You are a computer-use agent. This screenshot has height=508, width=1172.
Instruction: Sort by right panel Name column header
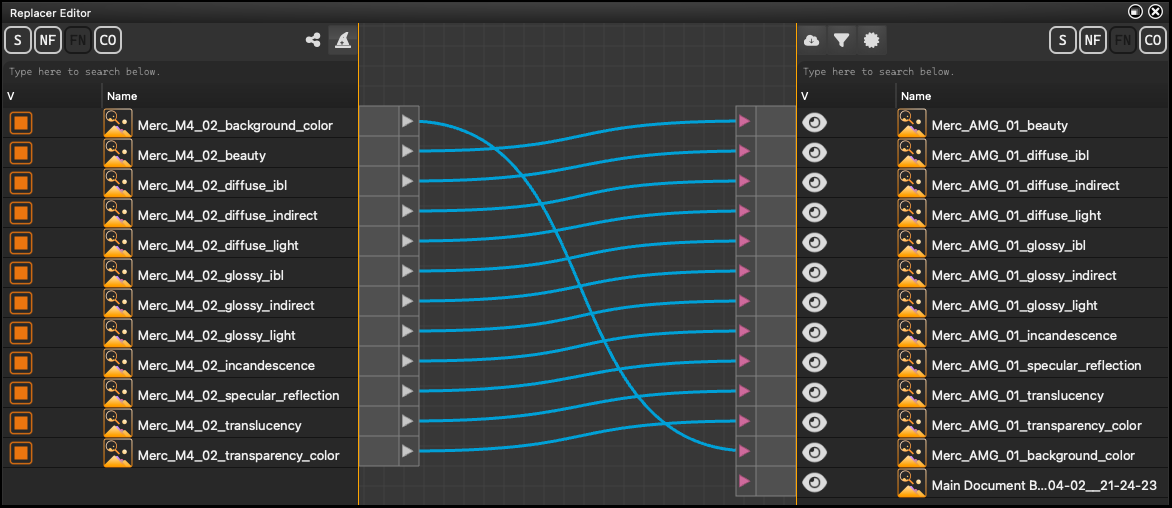tap(1032, 96)
